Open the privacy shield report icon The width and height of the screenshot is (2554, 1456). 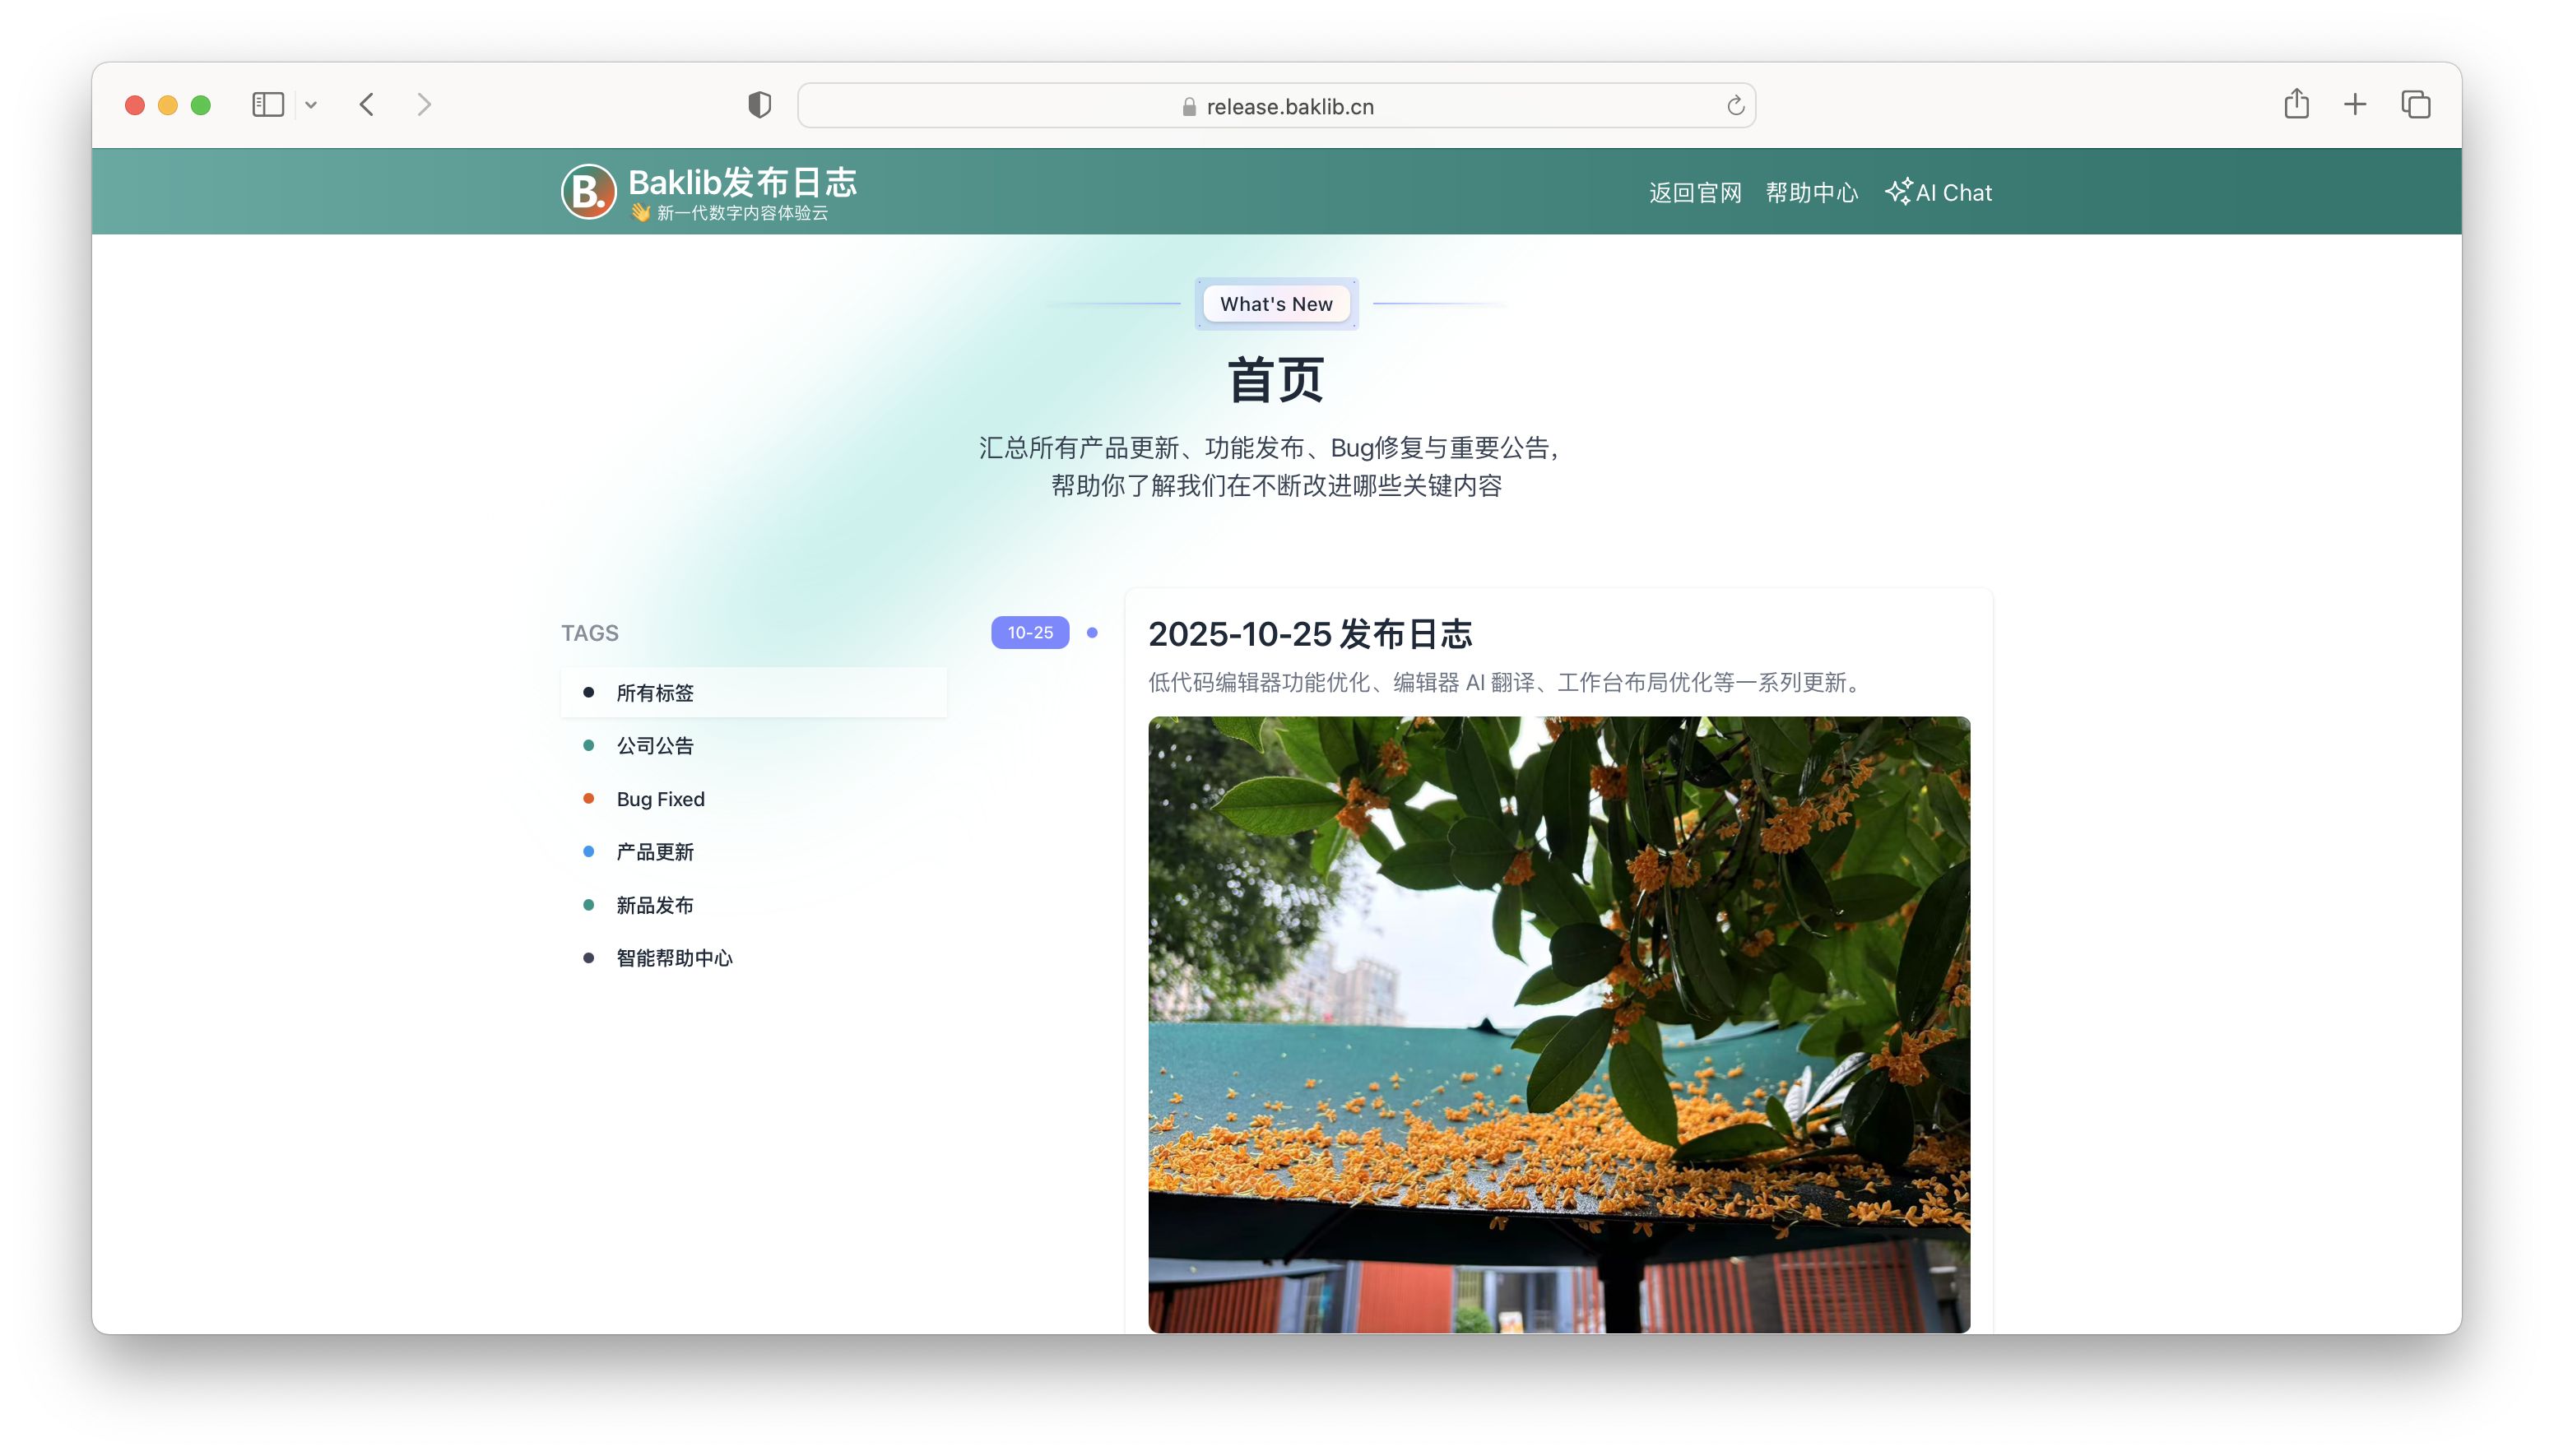(759, 105)
